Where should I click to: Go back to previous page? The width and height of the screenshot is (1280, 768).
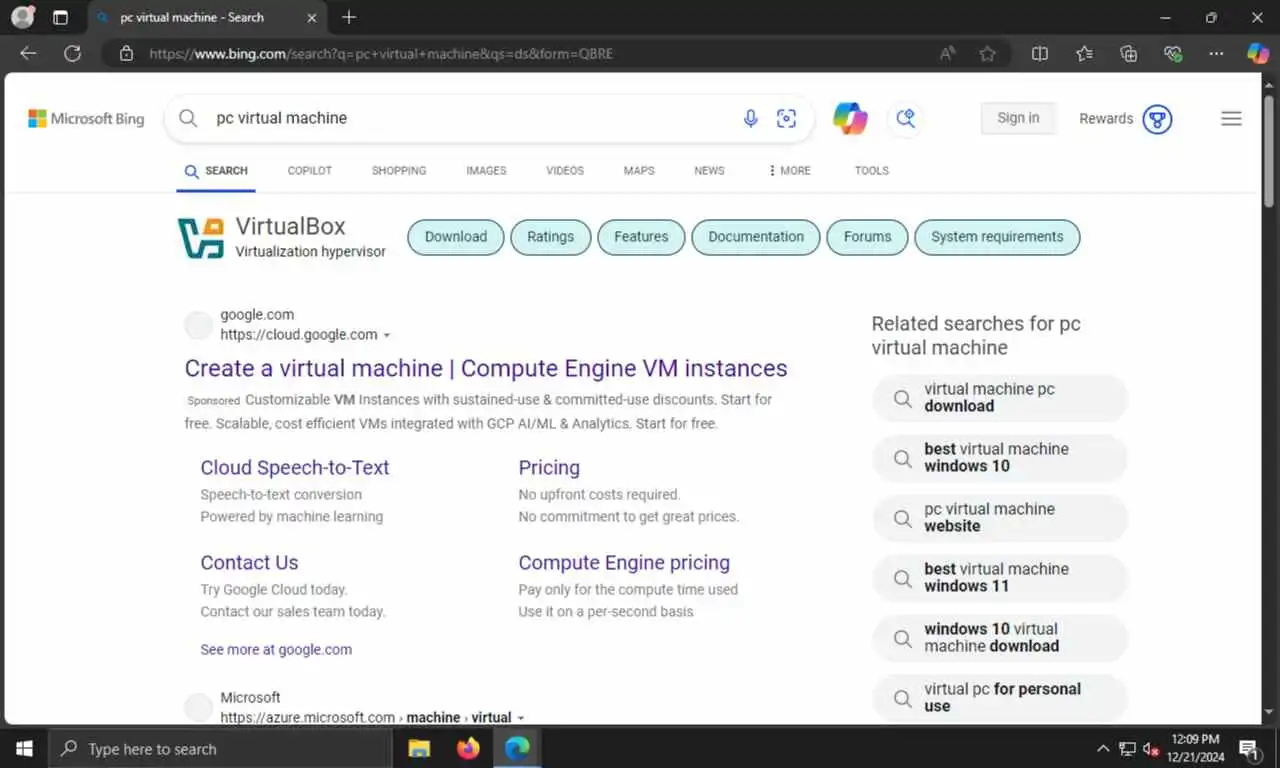point(28,54)
